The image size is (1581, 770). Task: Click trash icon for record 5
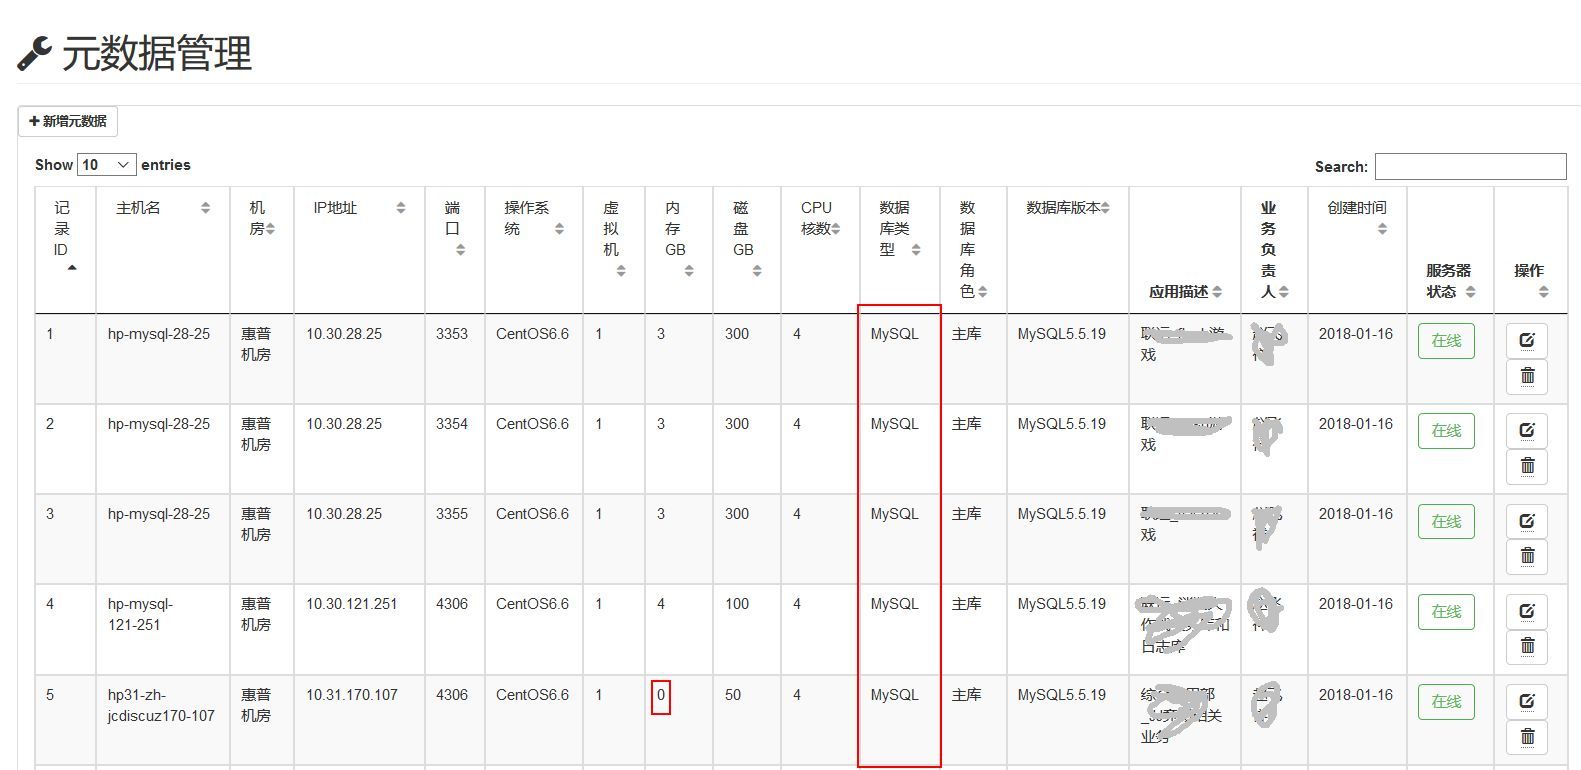[x=1527, y=737]
